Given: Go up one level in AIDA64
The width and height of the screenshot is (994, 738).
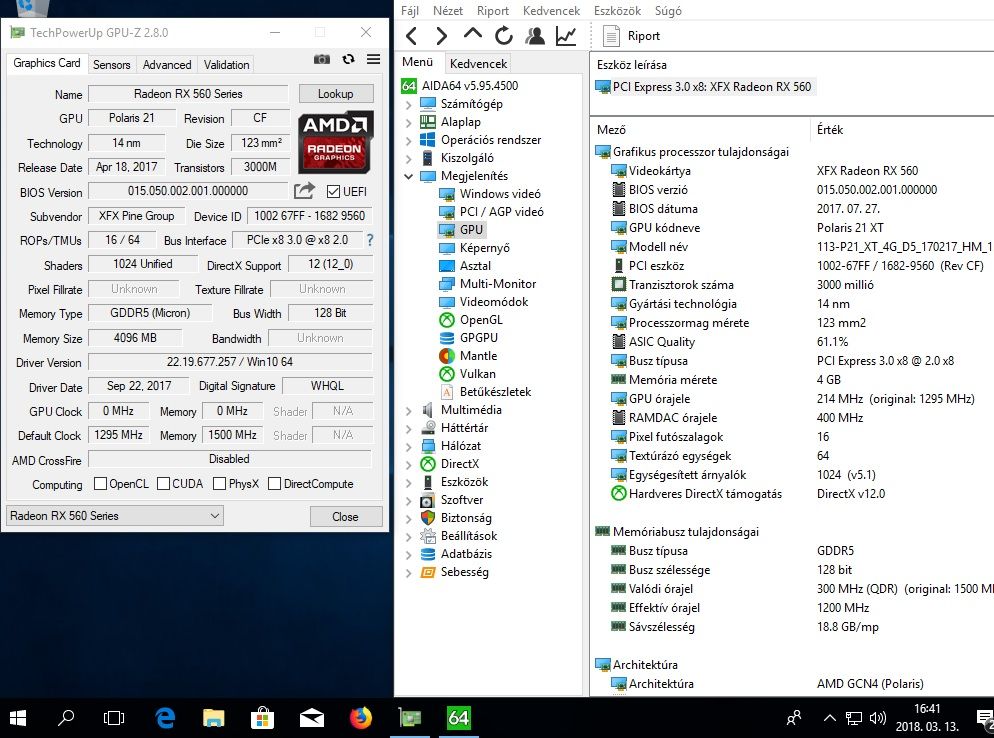Looking at the screenshot, I should 472,35.
